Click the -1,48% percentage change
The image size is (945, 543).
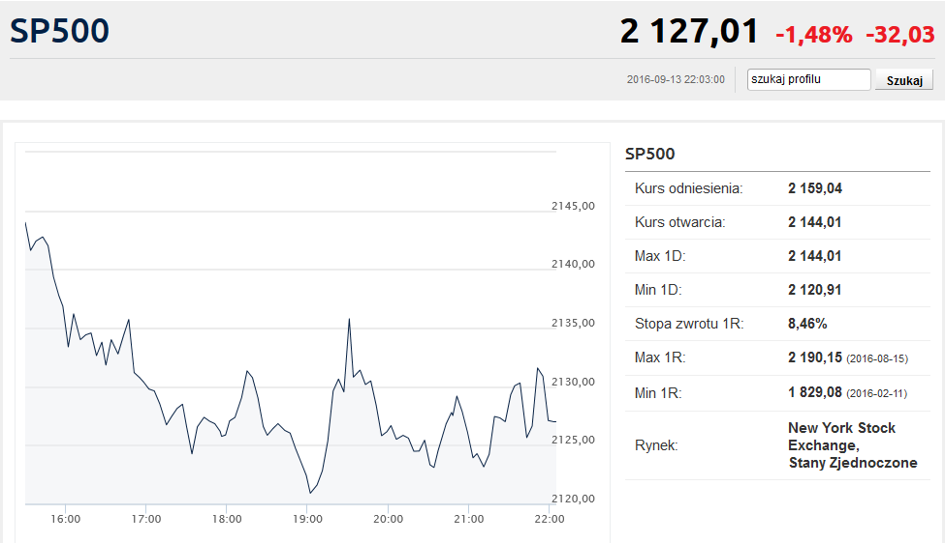coord(814,35)
